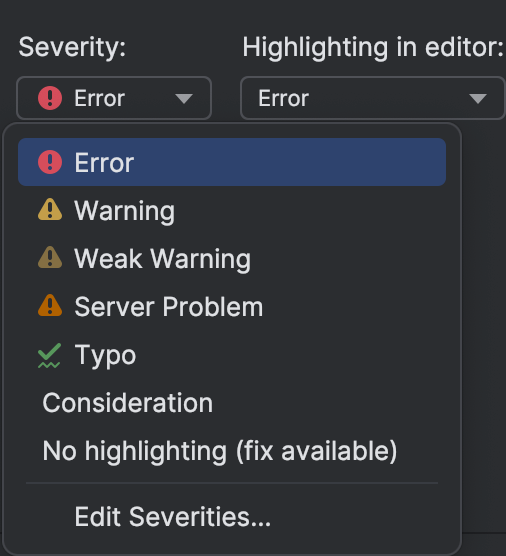Select No highlighting (fix available) option
The image size is (506, 556).
[232, 451]
